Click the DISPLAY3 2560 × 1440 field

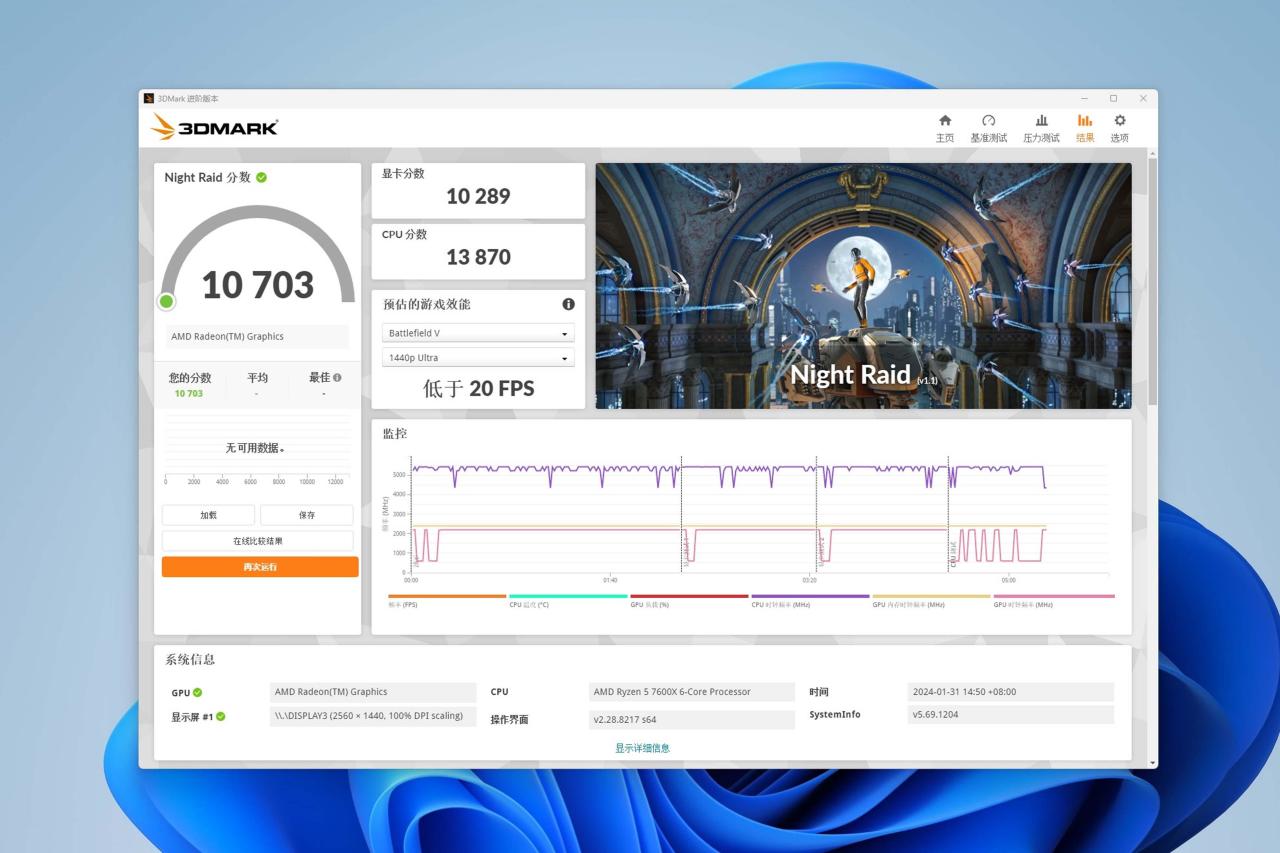(373, 716)
